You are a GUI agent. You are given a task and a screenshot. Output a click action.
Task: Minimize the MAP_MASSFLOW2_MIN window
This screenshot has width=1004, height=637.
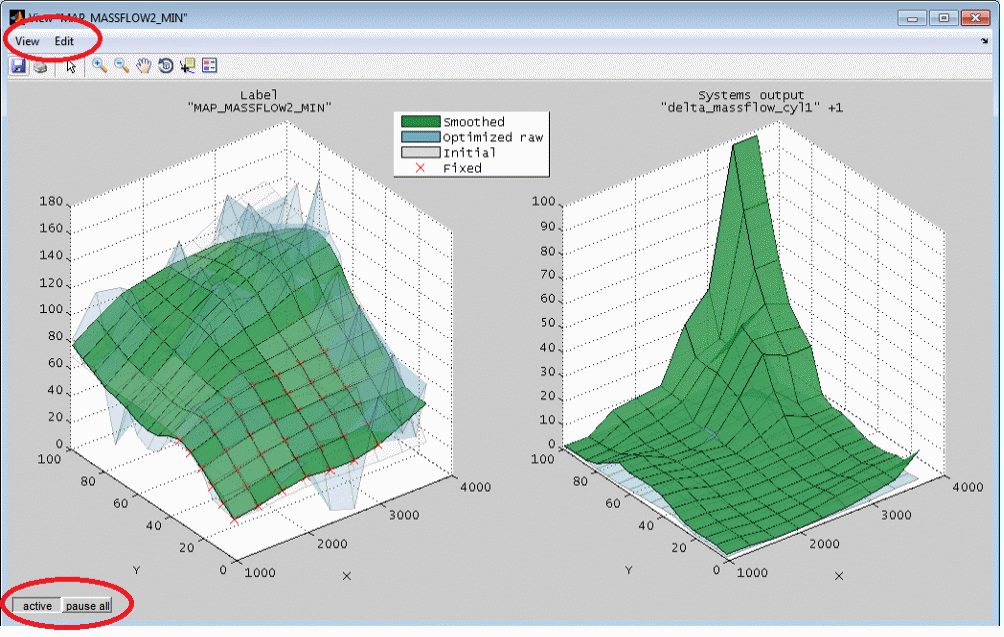point(912,18)
